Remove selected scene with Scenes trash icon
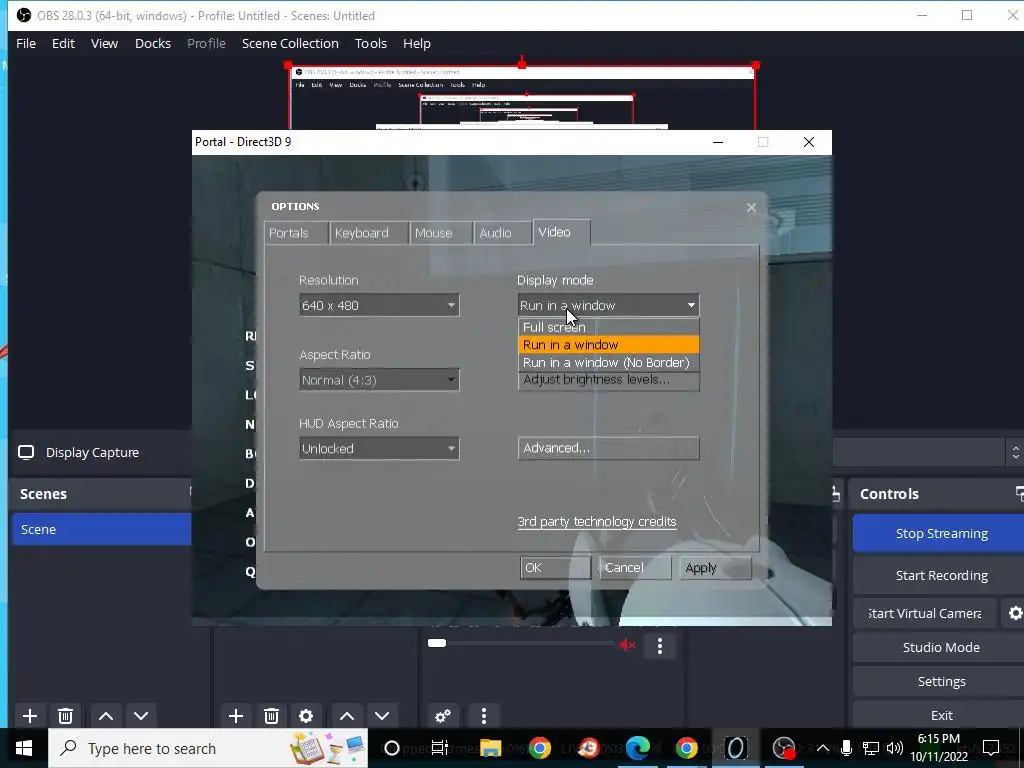This screenshot has height=768, width=1024. [x=65, y=716]
